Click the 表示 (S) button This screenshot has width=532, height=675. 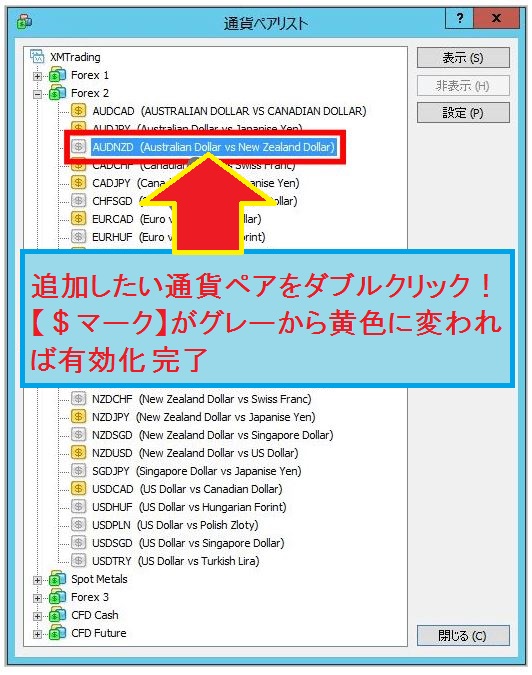[x=463, y=58]
